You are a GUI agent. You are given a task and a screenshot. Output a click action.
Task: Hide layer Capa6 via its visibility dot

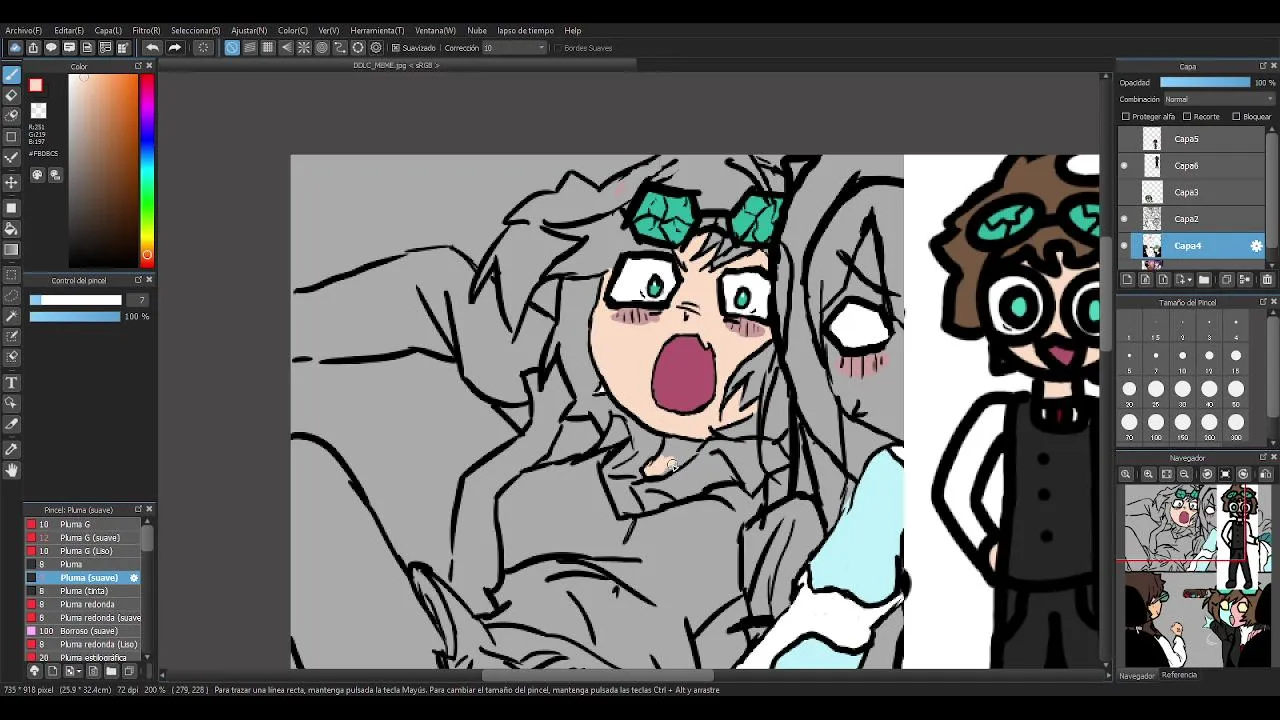pyautogui.click(x=1124, y=166)
